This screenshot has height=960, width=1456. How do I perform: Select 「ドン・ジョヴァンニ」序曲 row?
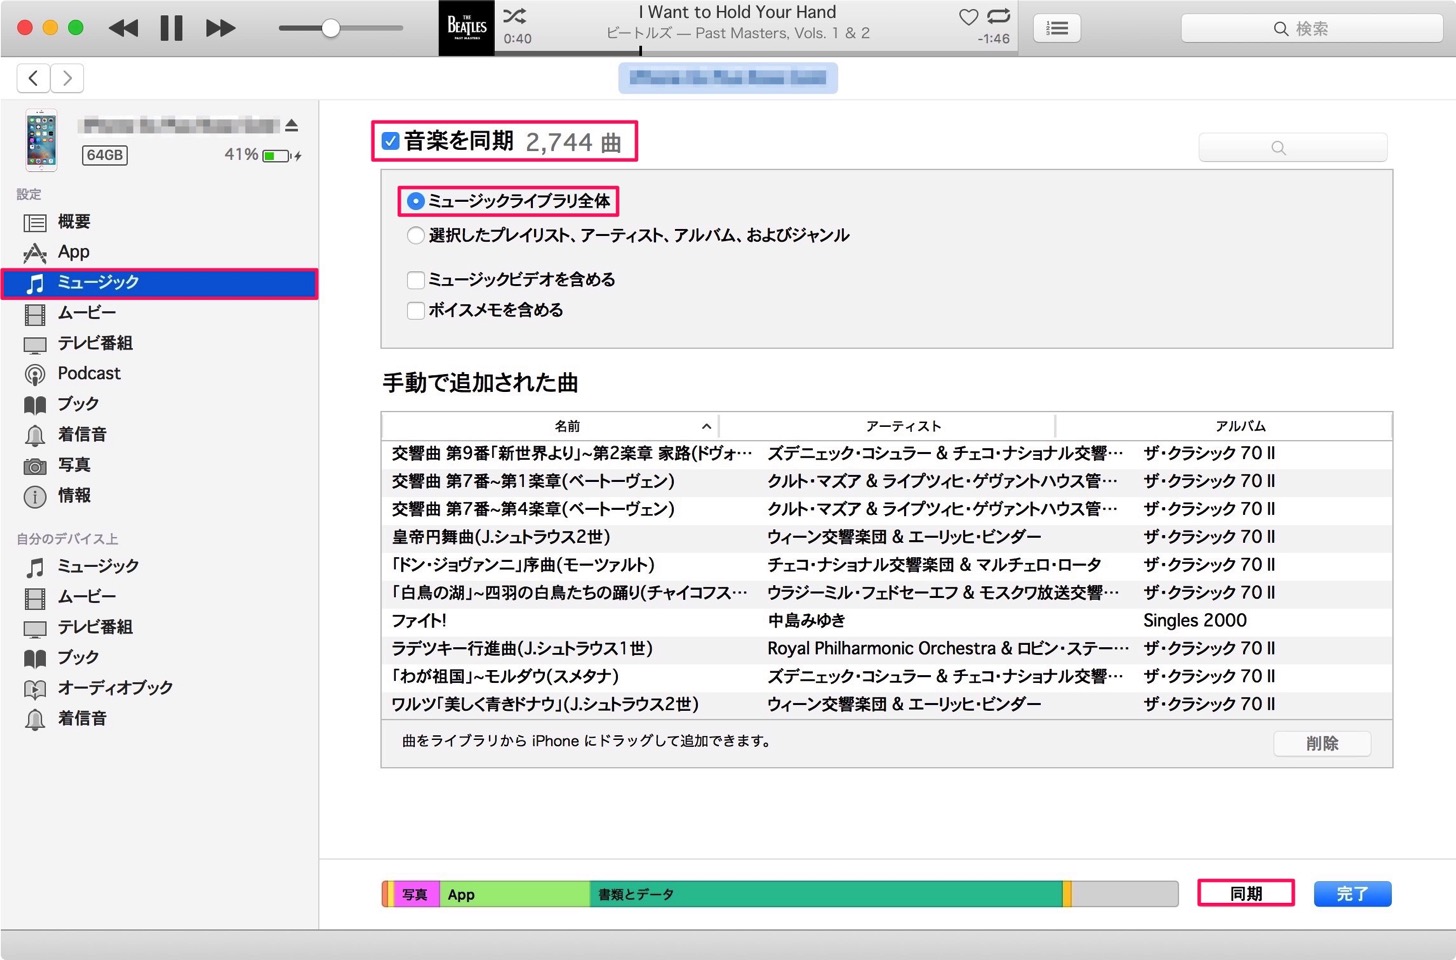[886, 565]
